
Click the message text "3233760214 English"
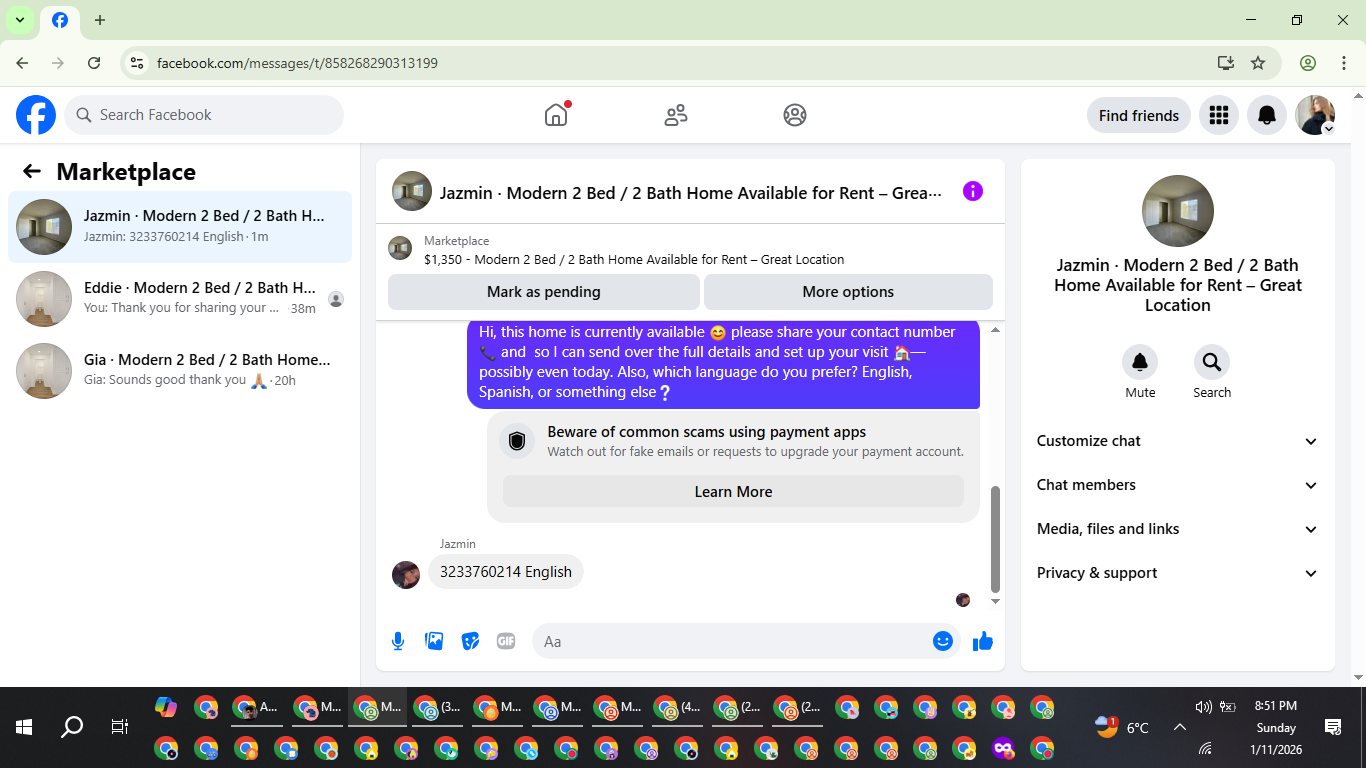pyautogui.click(x=506, y=572)
